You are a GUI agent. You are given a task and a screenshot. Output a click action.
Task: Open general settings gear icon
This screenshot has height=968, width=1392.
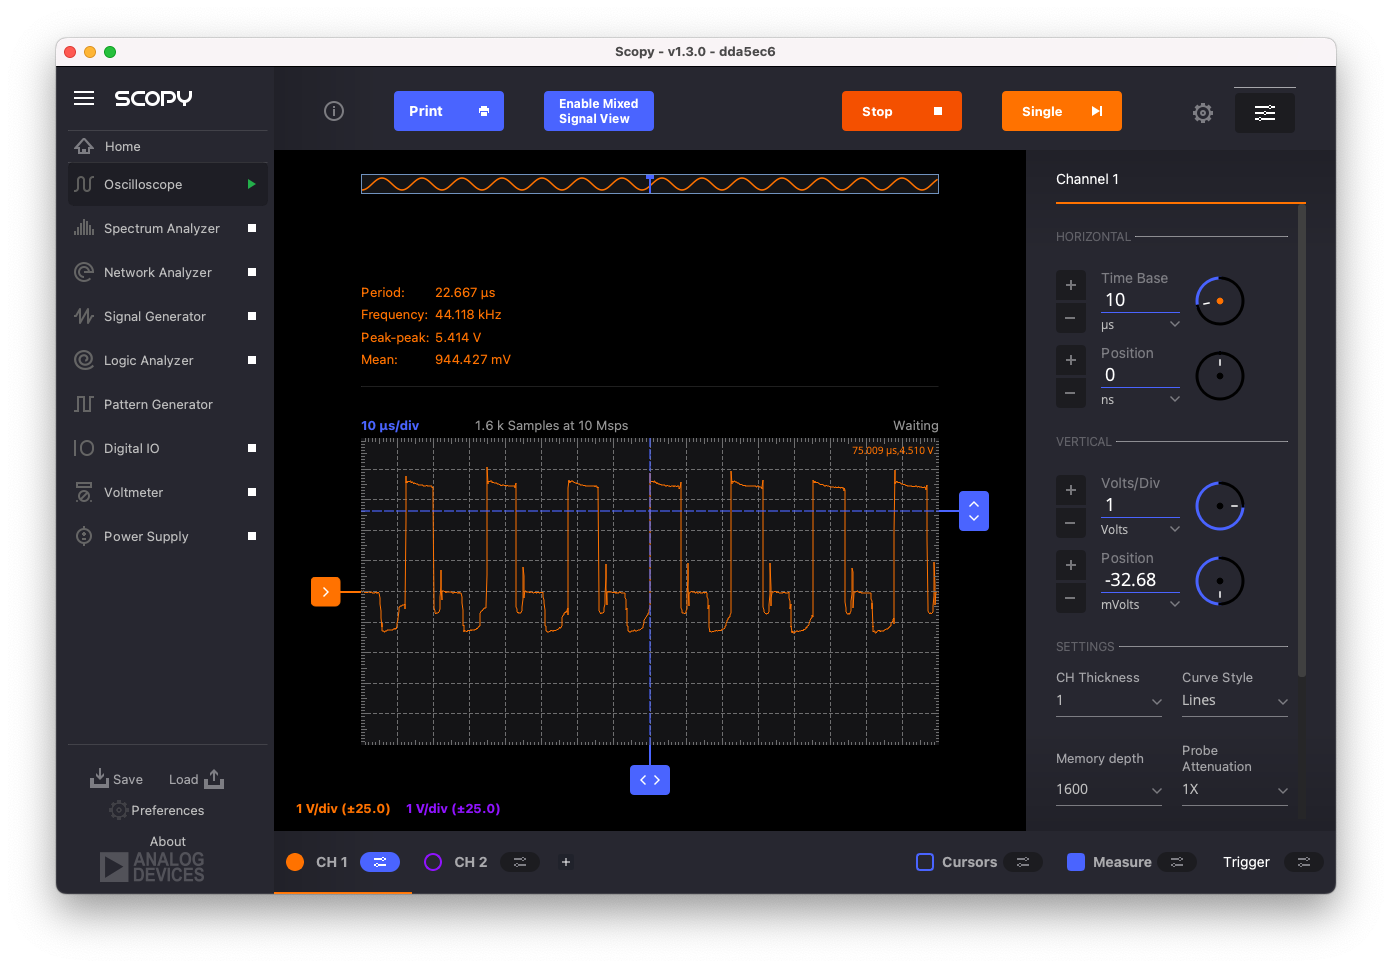click(1203, 113)
